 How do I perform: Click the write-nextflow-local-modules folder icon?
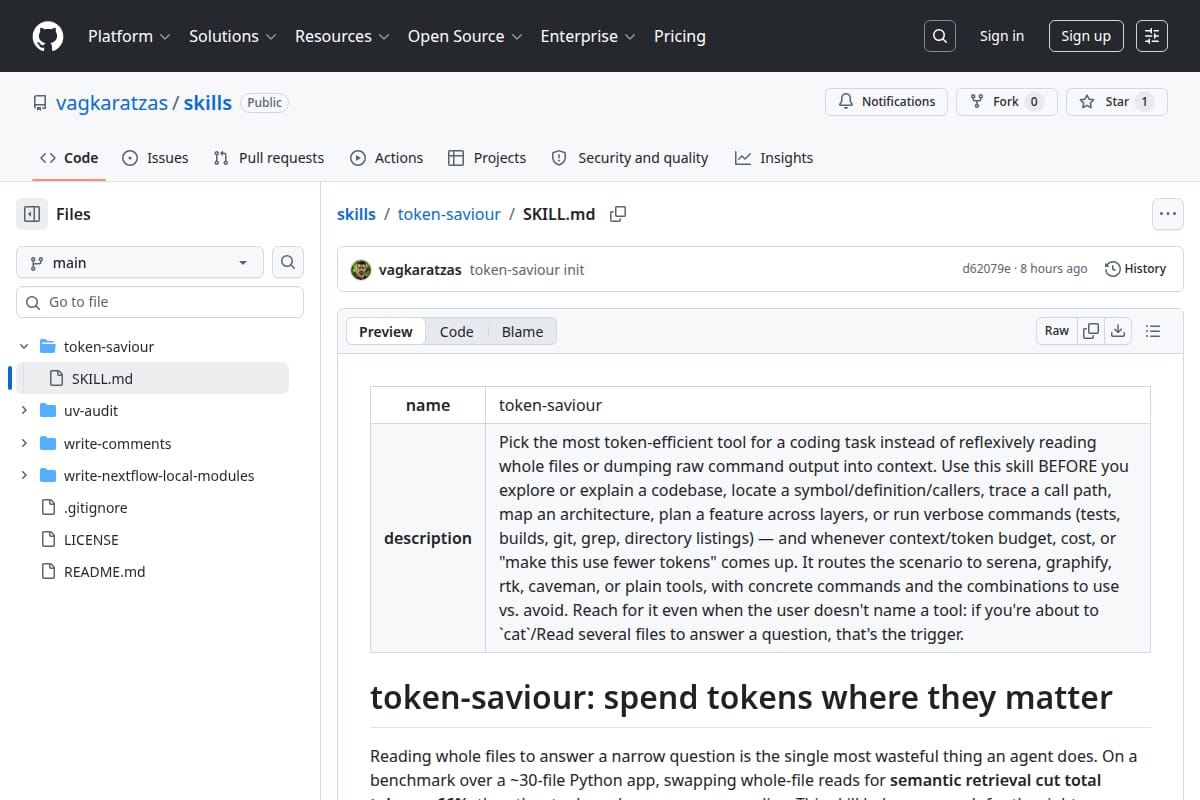tap(47, 475)
